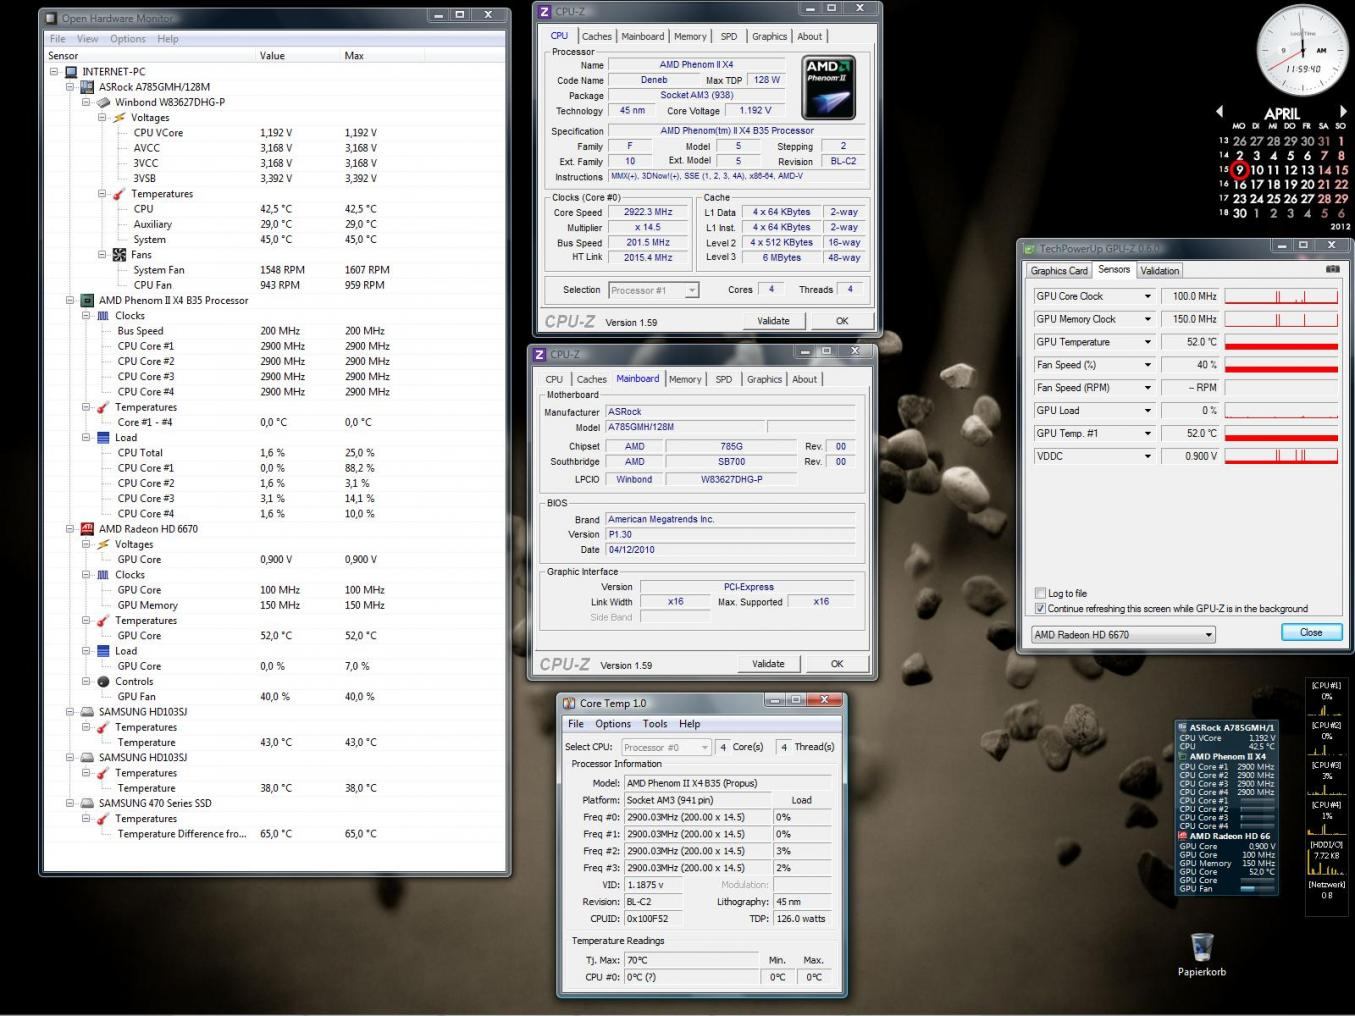Click the analog clock gadget
The width and height of the screenshot is (1355, 1016).
click(1302, 51)
